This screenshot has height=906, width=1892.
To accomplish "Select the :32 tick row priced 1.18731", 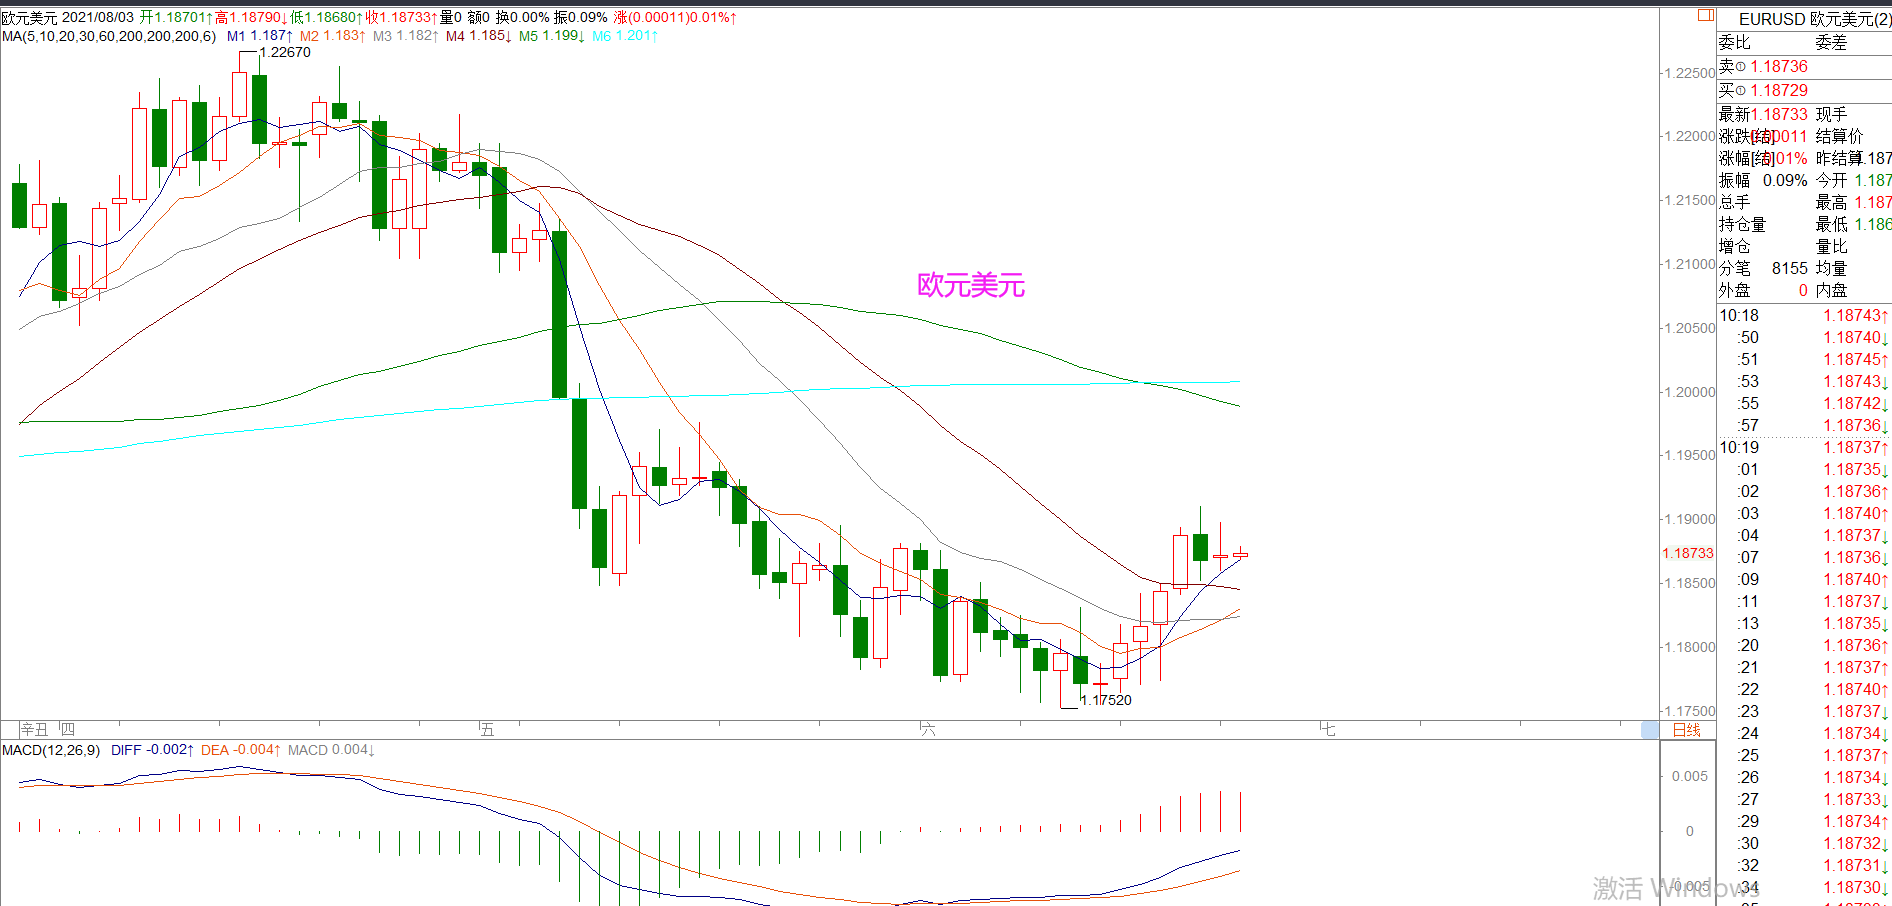I will [1804, 865].
